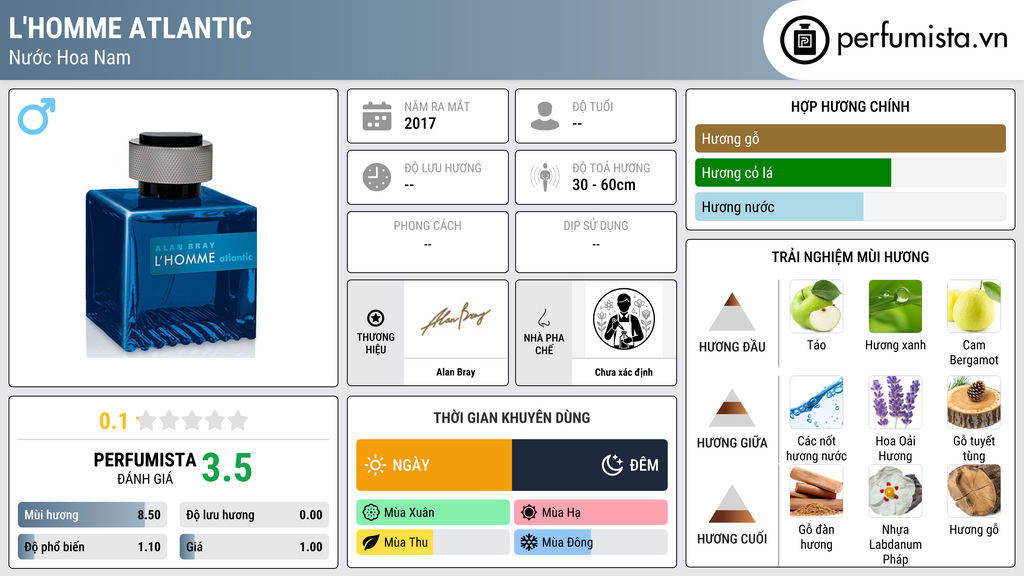This screenshot has width=1024, height=576.
Task: Open the Các nốt hương nước image
Action: coord(816,402)
